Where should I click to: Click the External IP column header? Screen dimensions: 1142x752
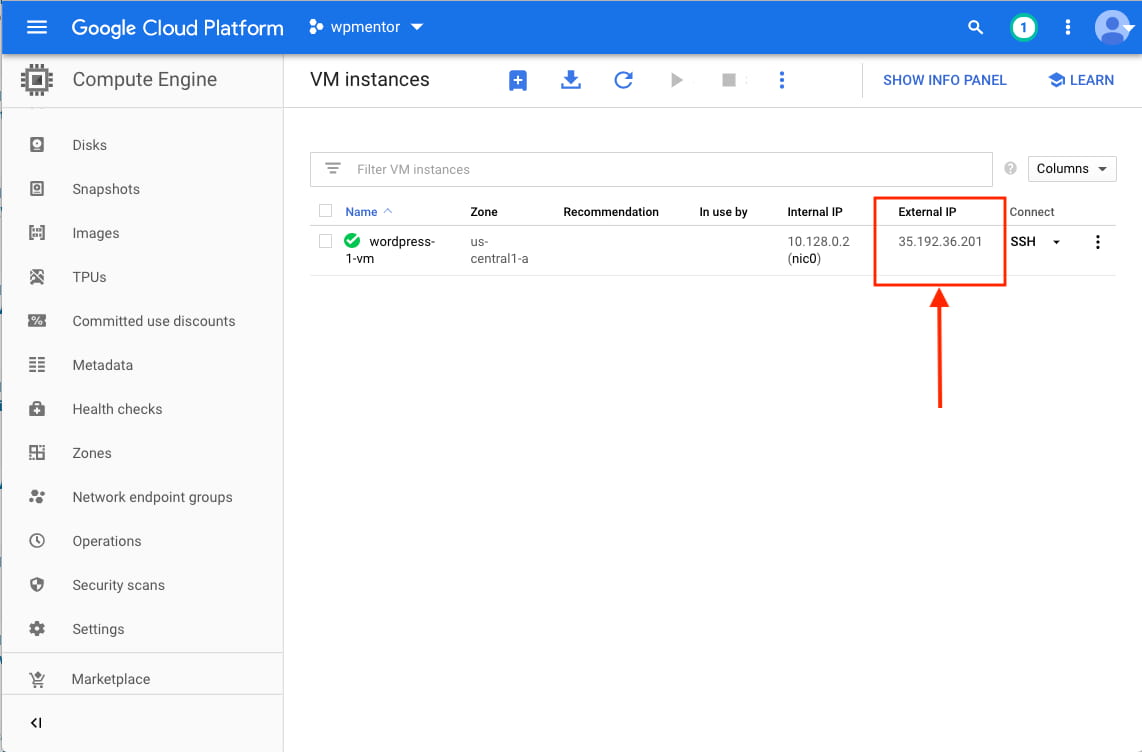point(926,212)
